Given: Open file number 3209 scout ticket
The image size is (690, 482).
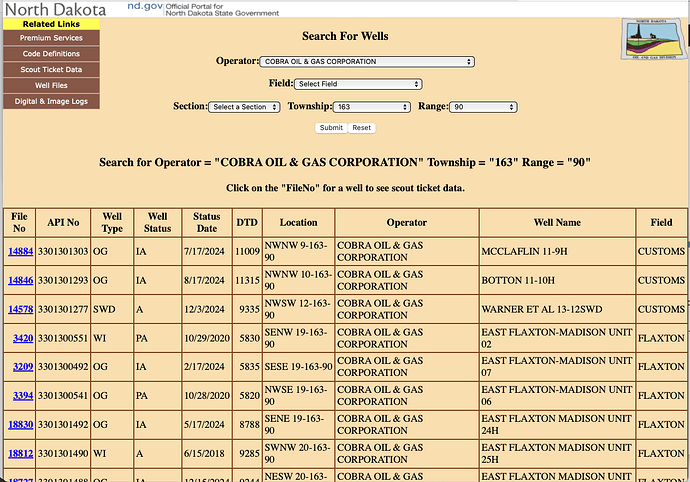Looking at the screenshot, I should 23,367.
